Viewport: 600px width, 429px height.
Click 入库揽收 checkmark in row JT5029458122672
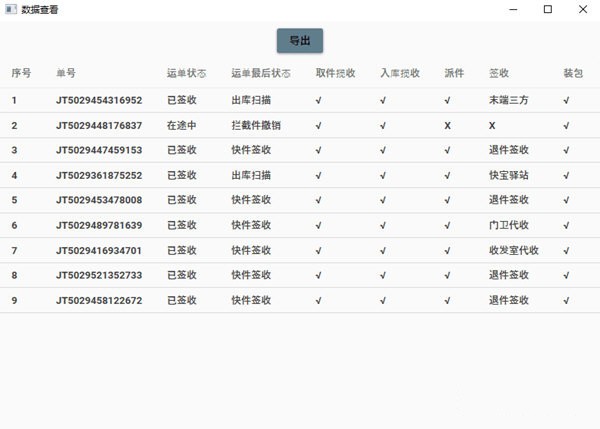(383, 300)
